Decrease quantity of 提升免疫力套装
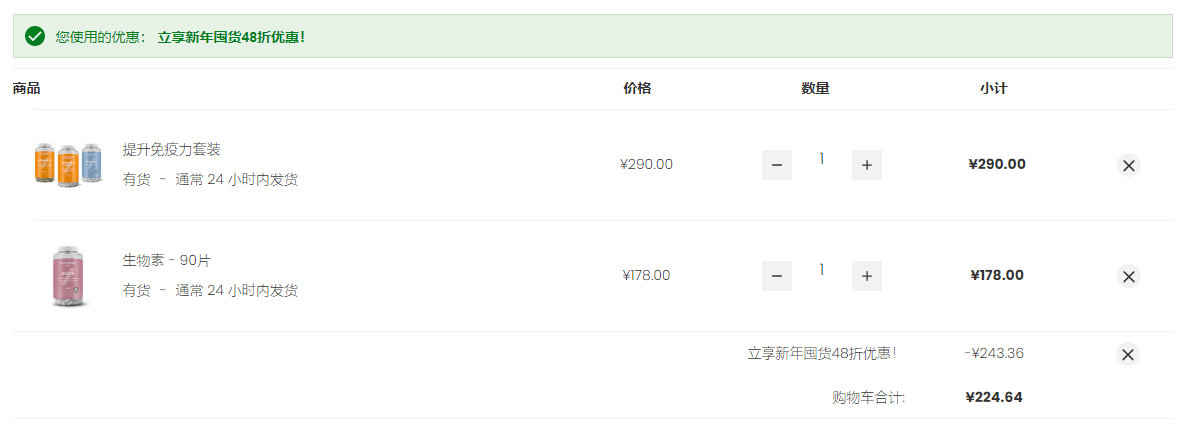 click(x=776, y=165)
